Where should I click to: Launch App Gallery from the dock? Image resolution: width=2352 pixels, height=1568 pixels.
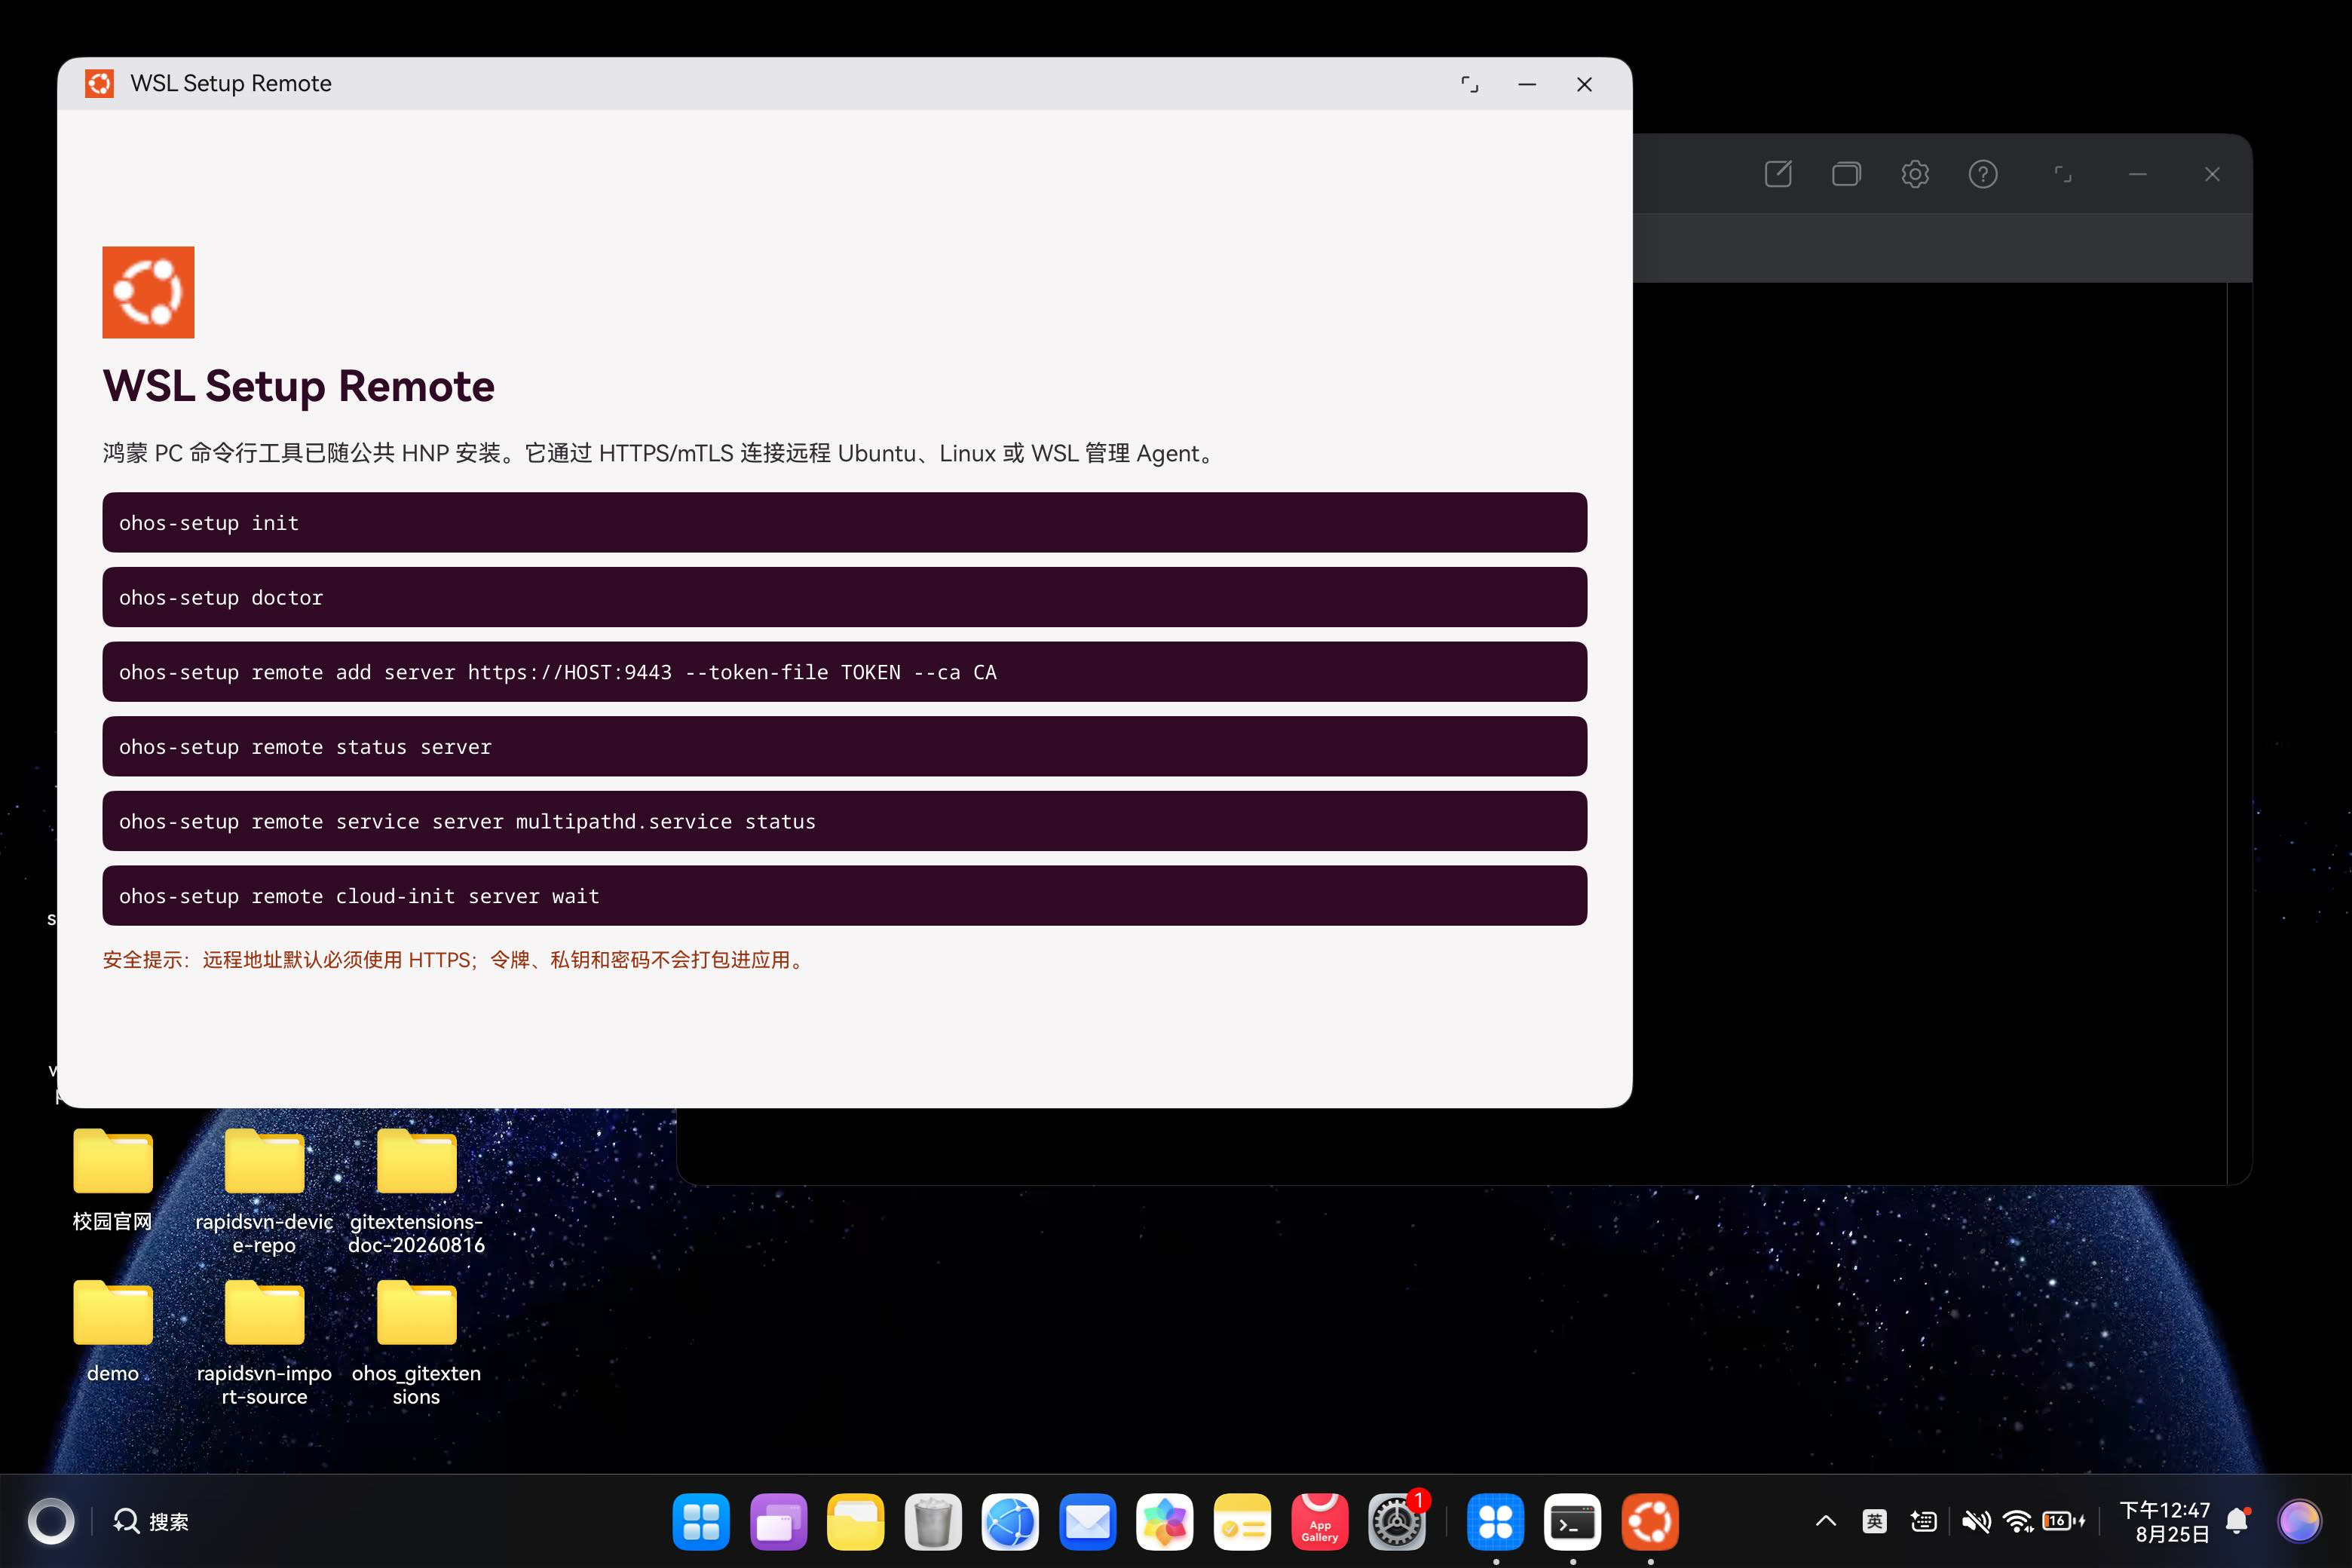1319,1522
